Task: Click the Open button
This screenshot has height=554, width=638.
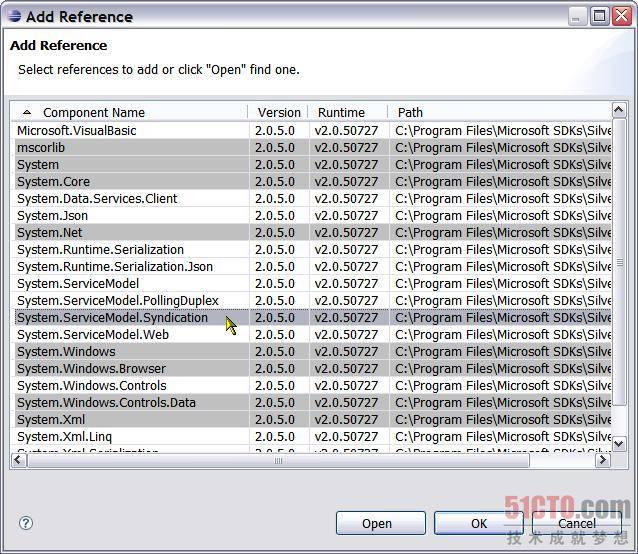Action: pos(381,523)
